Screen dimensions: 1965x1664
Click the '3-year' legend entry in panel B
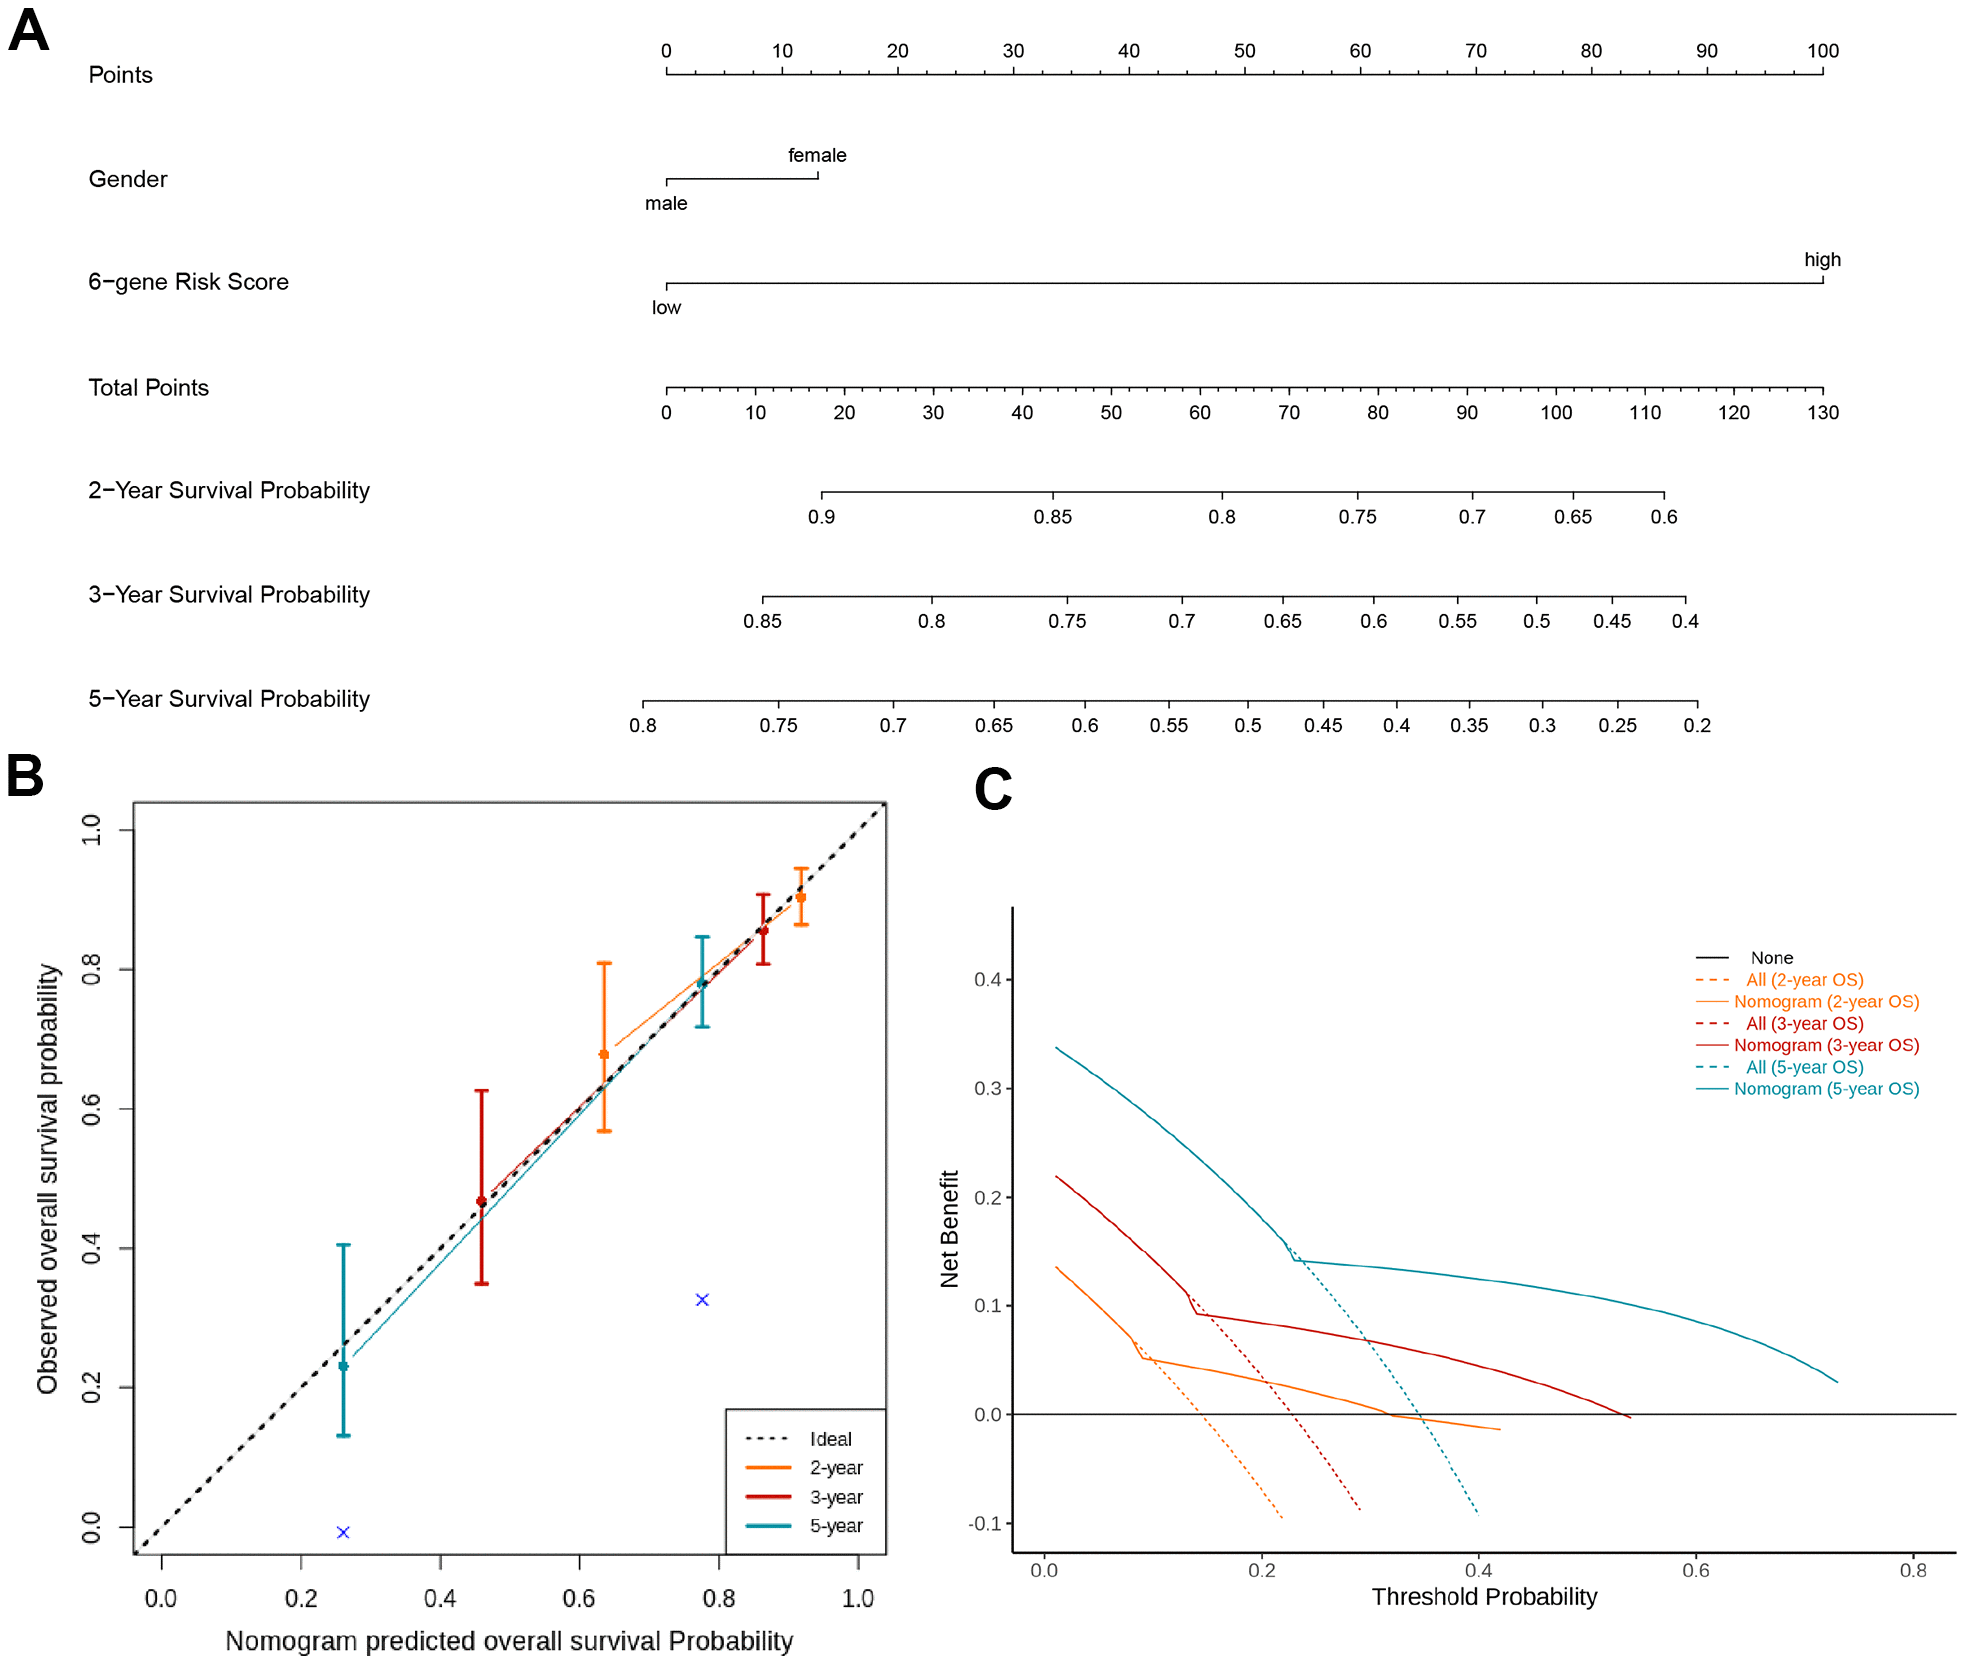836,1497
